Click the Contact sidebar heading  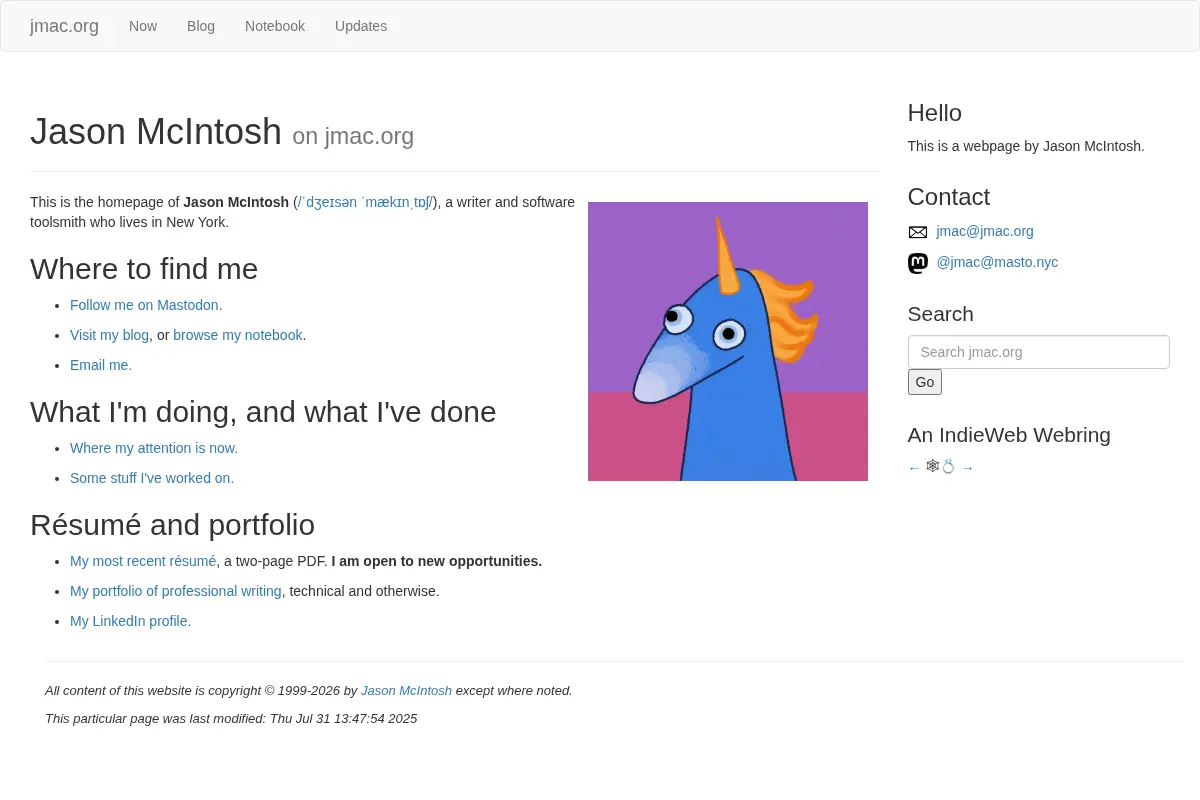coord(949,197)
